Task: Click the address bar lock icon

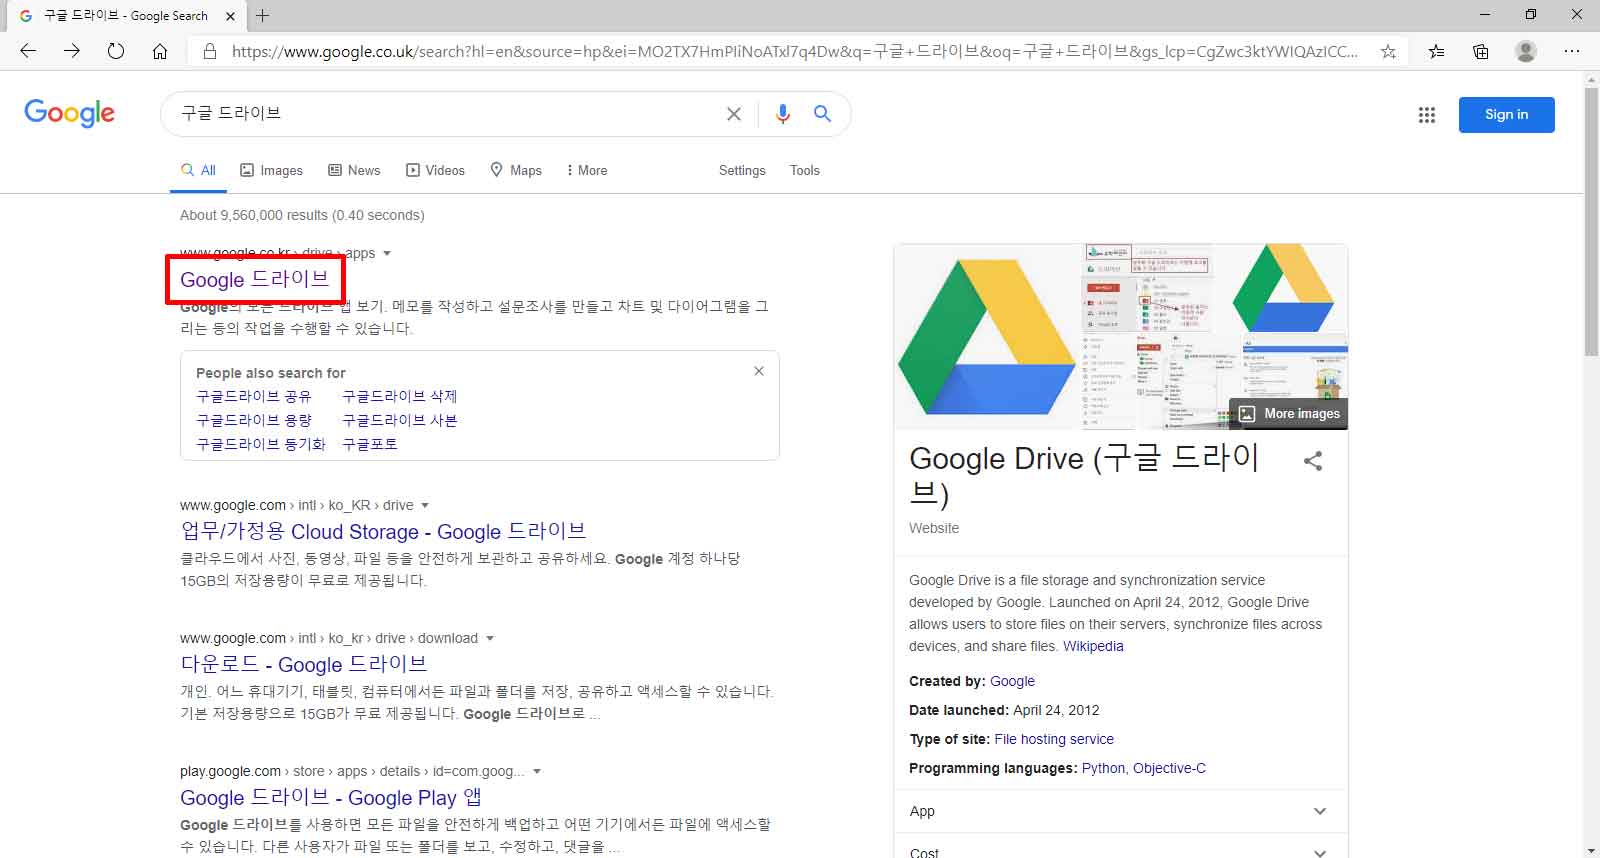Action: click(x=210, y=51)
